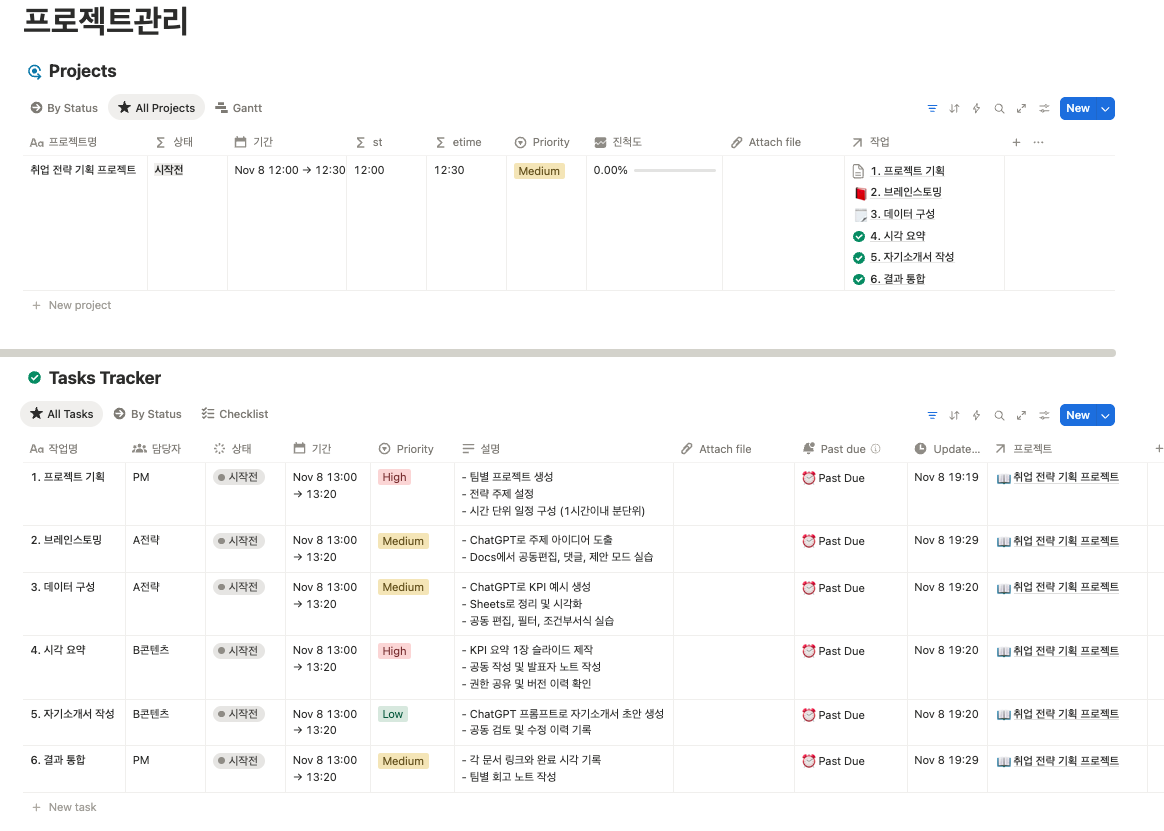Click the filter icon in Tasks Tracker toolbar
This screenshot has width=1164, height=831.
(x=932, y=415)
